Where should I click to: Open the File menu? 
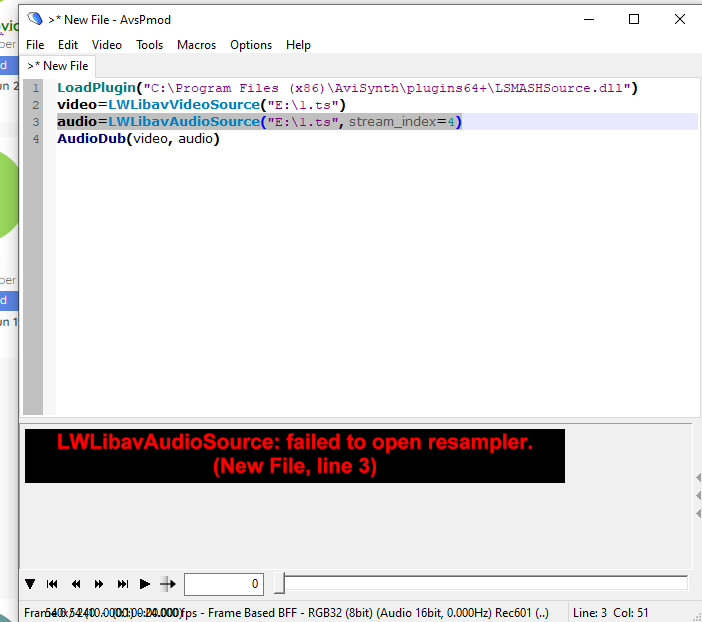point(35,45)
